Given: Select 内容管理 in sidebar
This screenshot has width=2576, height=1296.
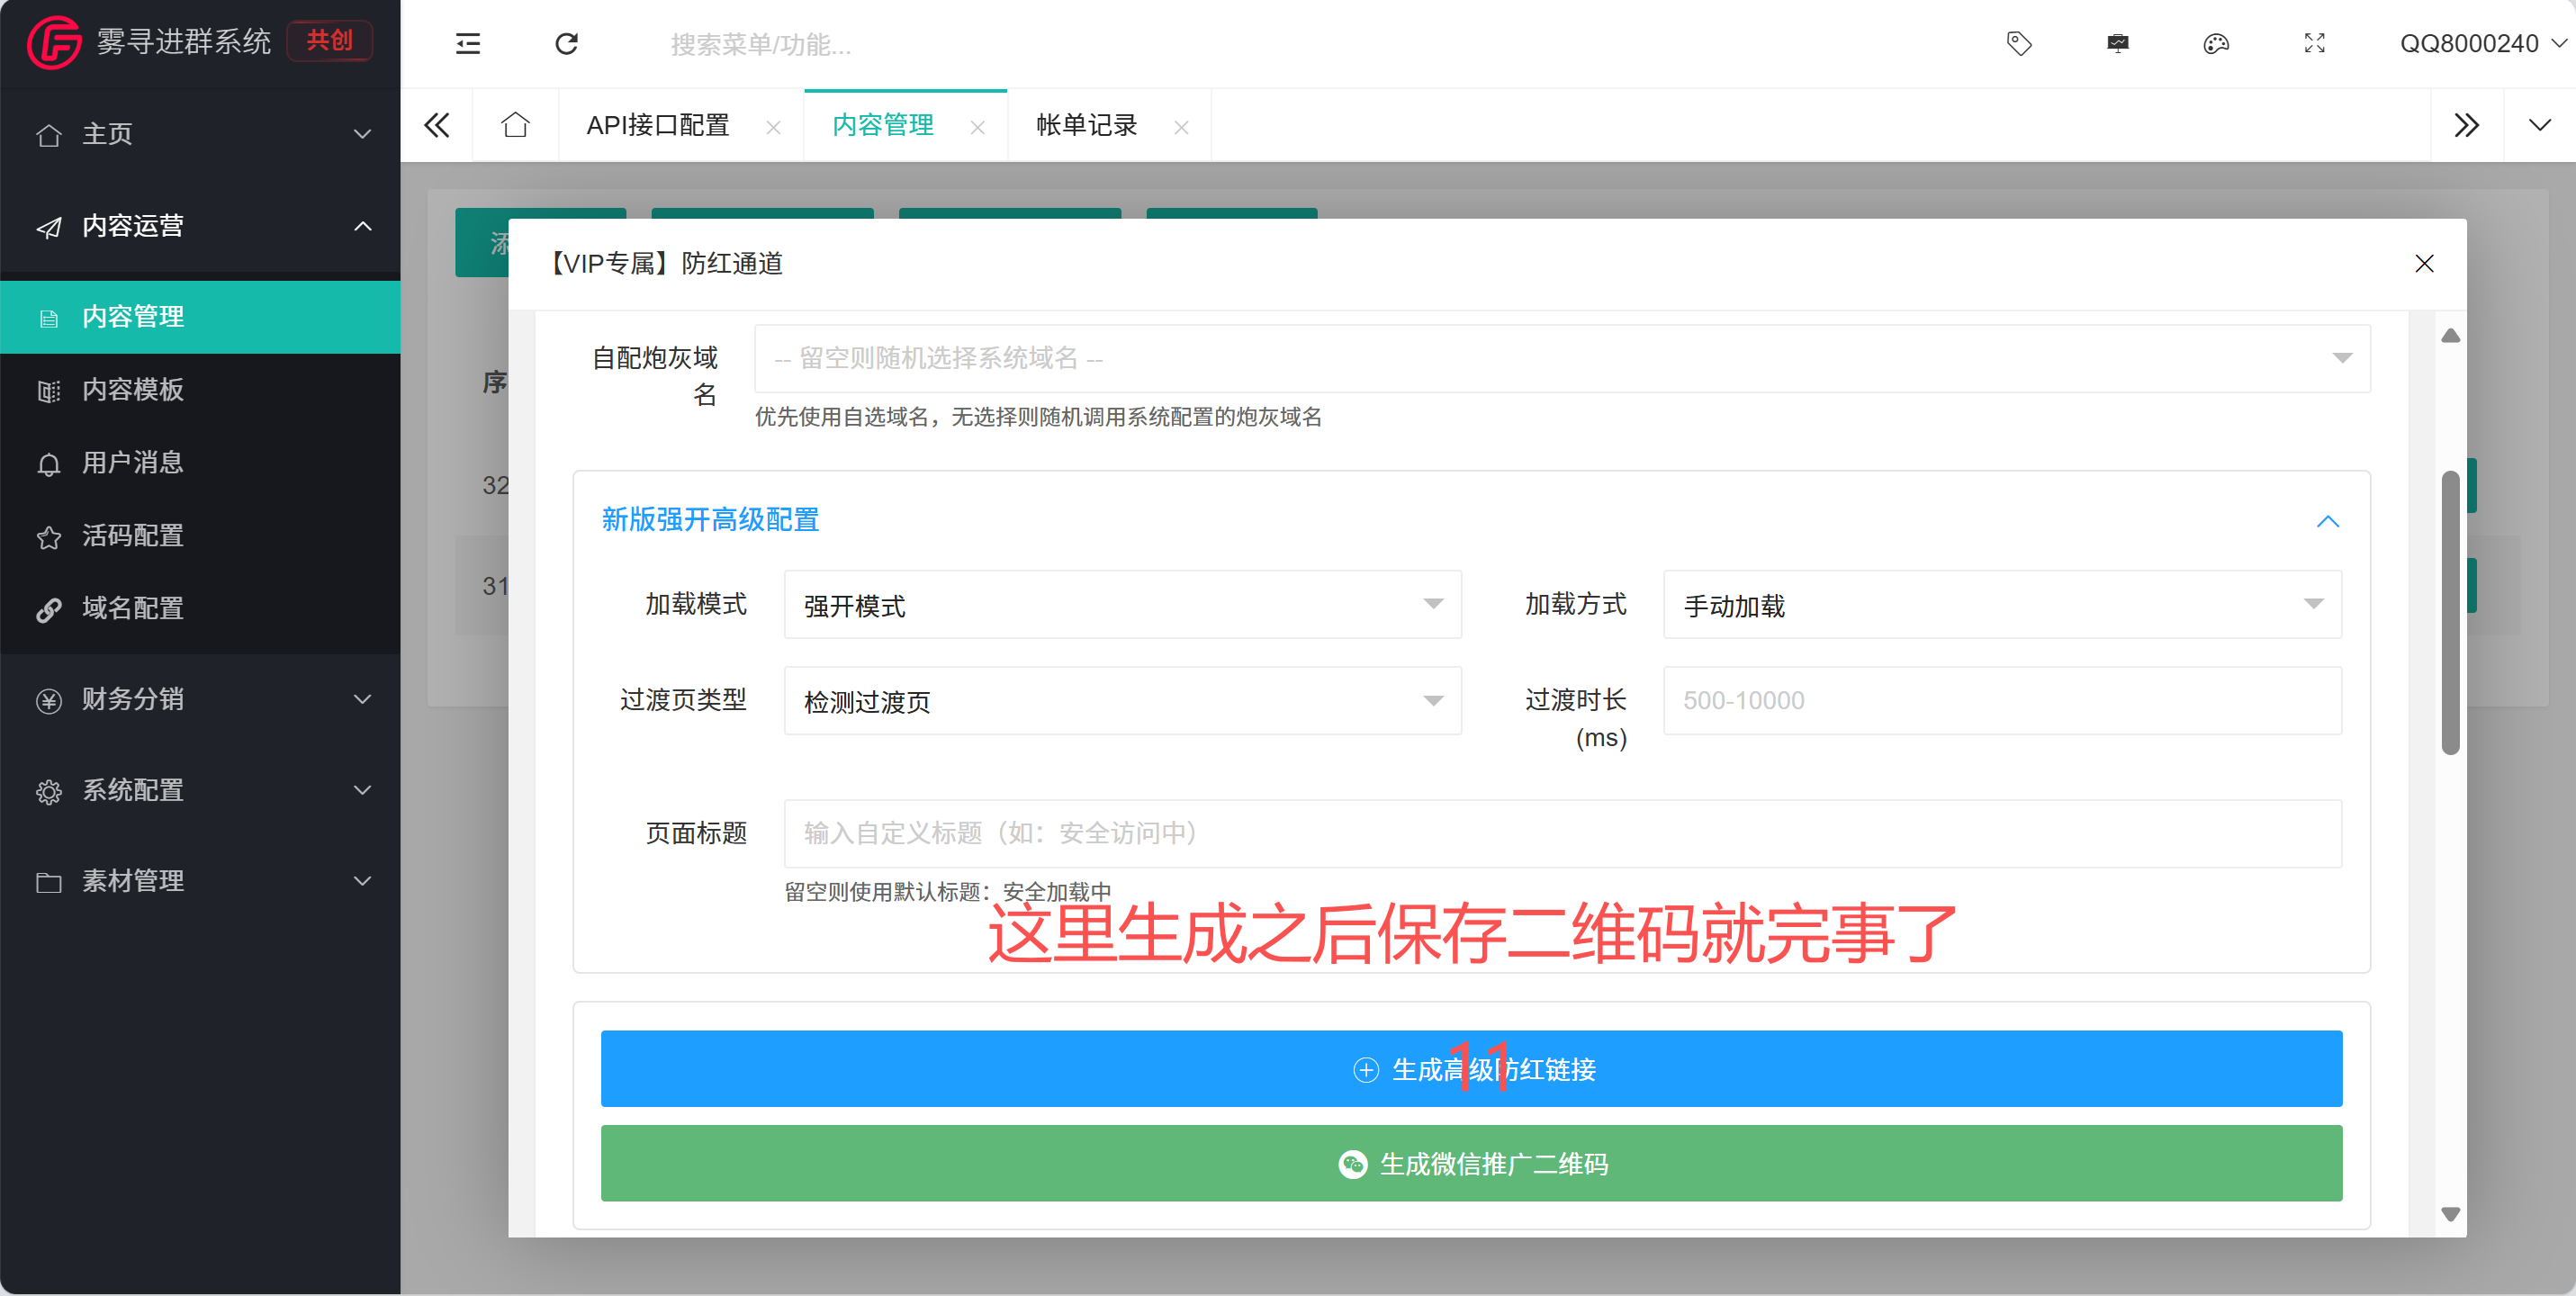Looking at the screenshot, I should [x=200, y=317].
